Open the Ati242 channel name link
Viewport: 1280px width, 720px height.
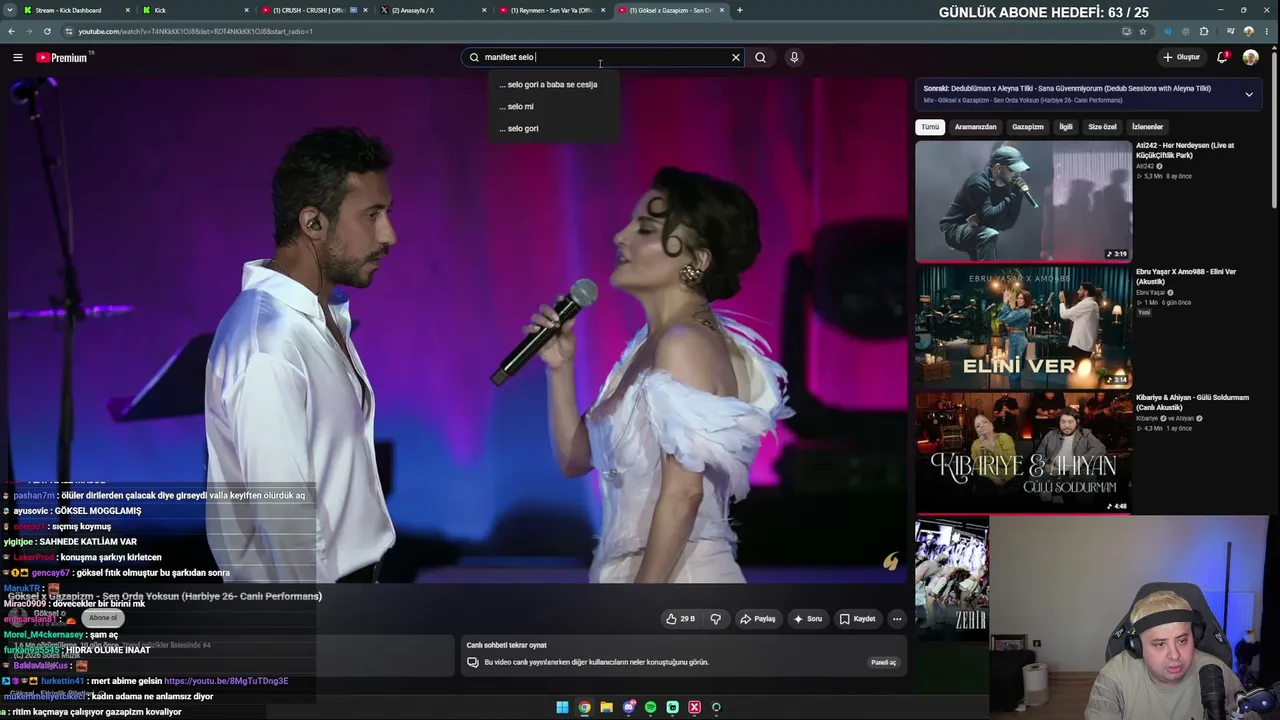1145,166
